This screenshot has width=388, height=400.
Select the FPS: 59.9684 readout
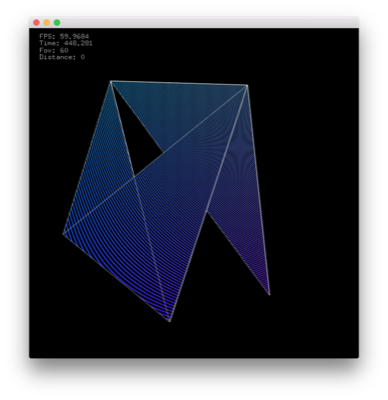(x=64, y=36)
